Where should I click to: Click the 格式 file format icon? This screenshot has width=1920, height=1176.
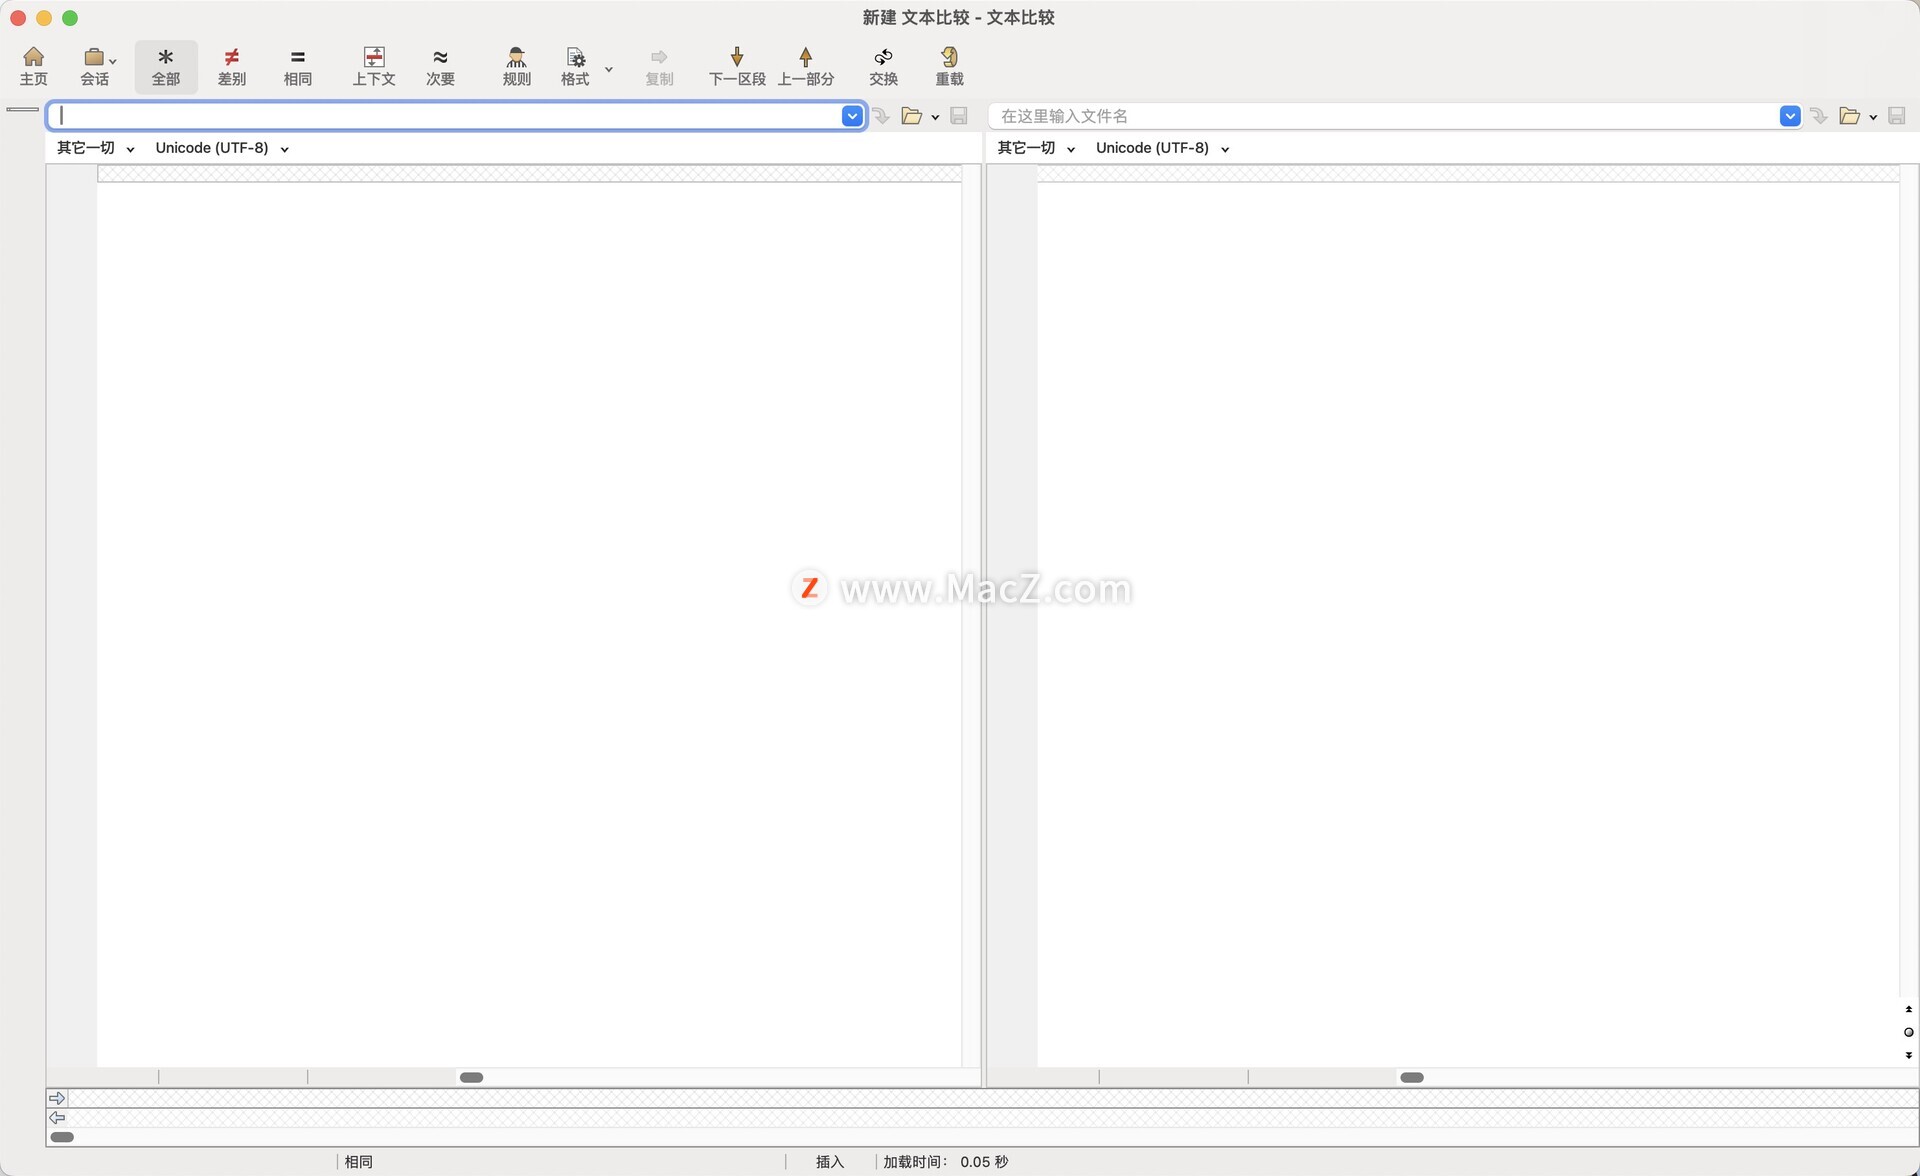(575, 66)
